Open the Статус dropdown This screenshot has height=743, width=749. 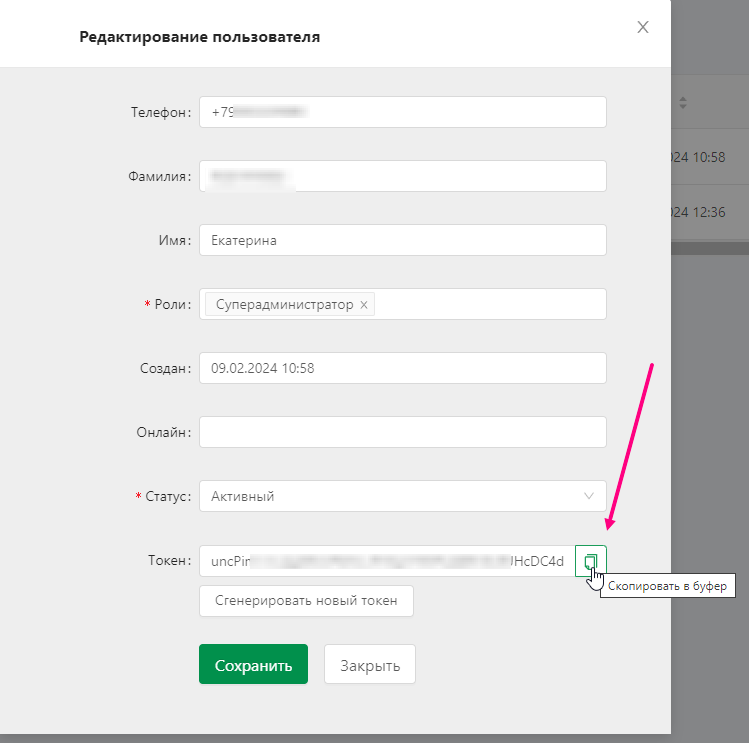pyautogui.click(x=403, y=496)
